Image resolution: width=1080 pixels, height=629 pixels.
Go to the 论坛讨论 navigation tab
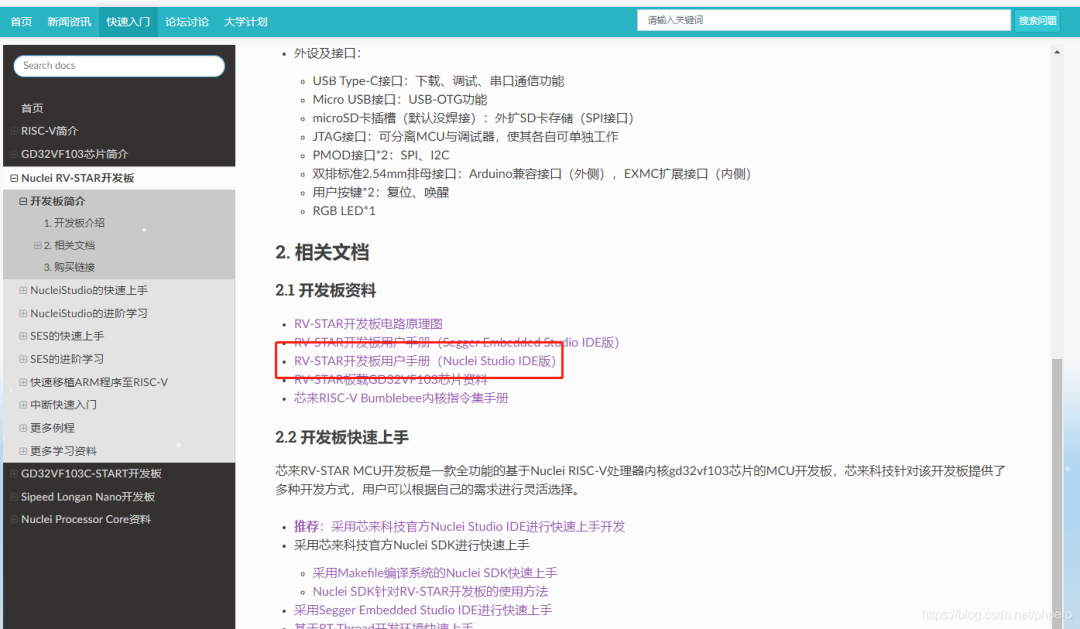tap(187, 21)
